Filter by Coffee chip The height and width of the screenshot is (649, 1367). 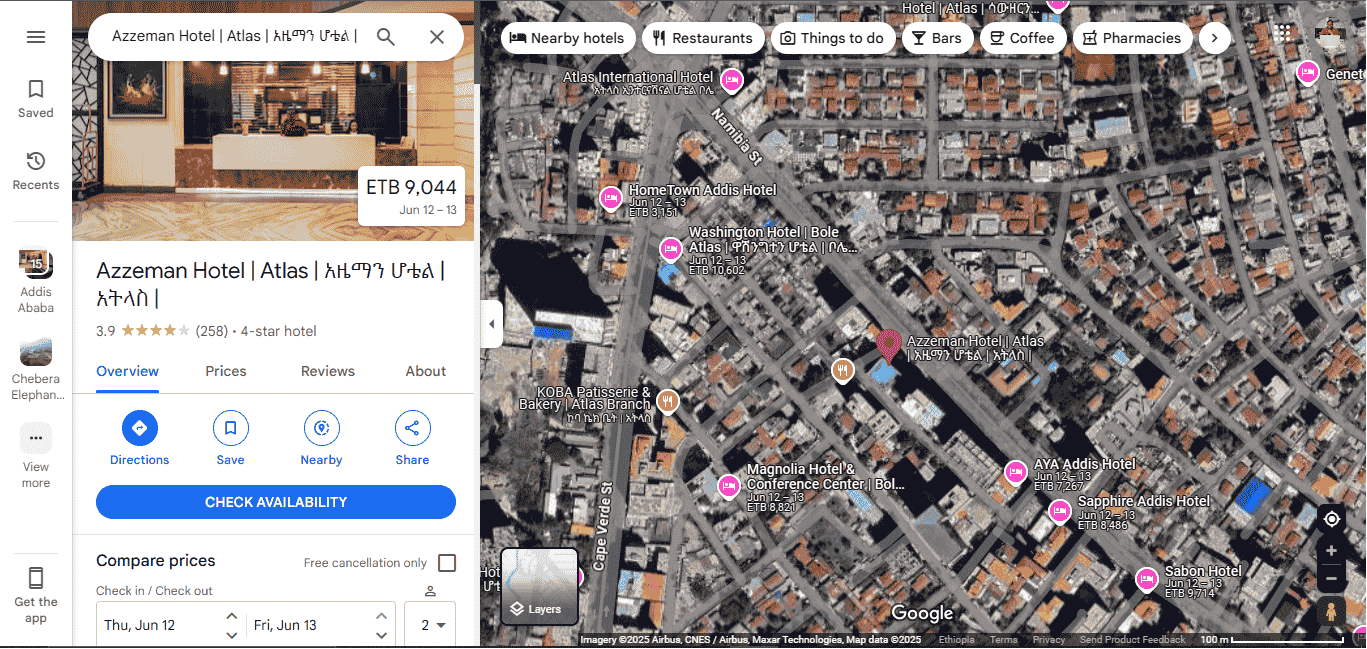point(1023,38)
